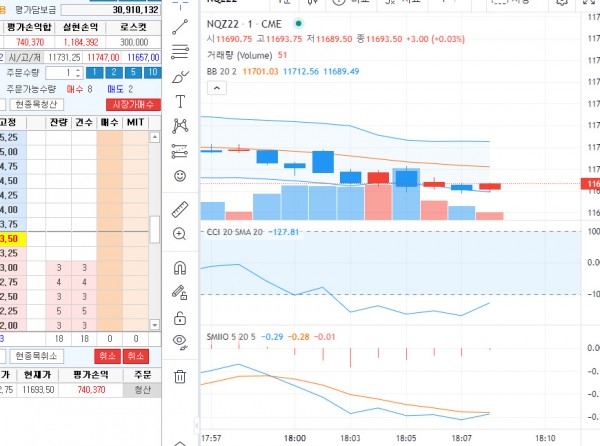Toggle magnet mode for drawings

point(180,268)
